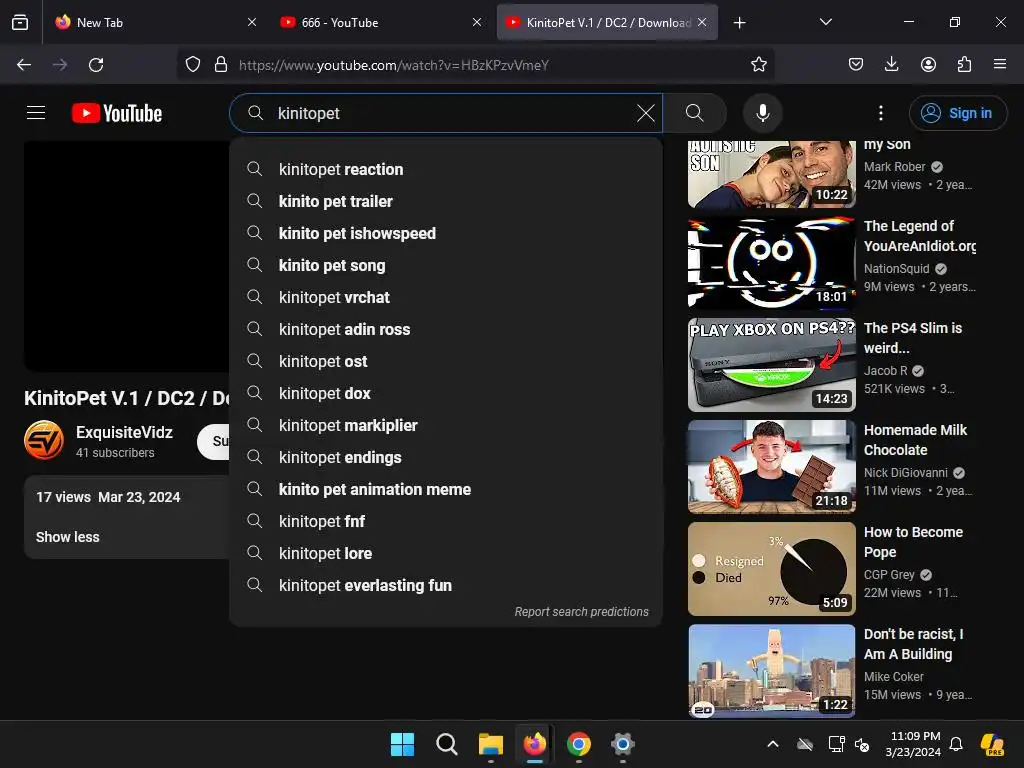Start voice search with microphone icon
The image size is (1024, 768).
(x=762, y=113)
